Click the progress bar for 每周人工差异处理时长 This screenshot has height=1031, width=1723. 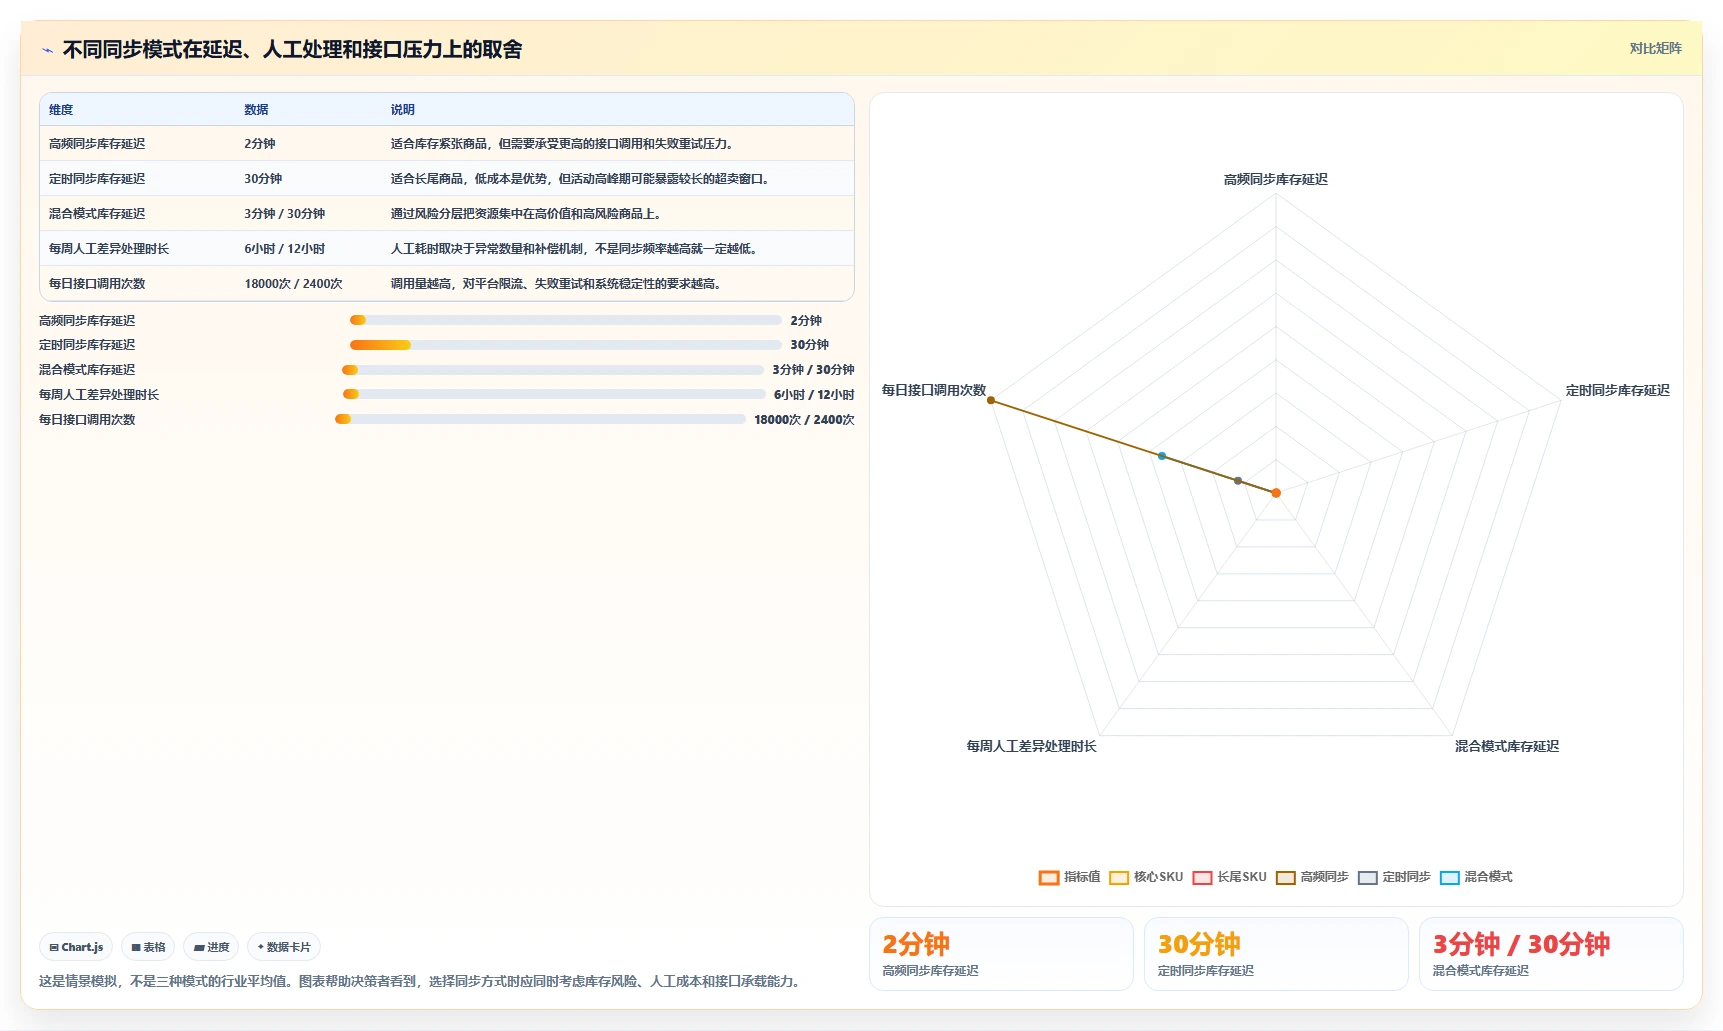pyautogui.click(x=554, y=394)
